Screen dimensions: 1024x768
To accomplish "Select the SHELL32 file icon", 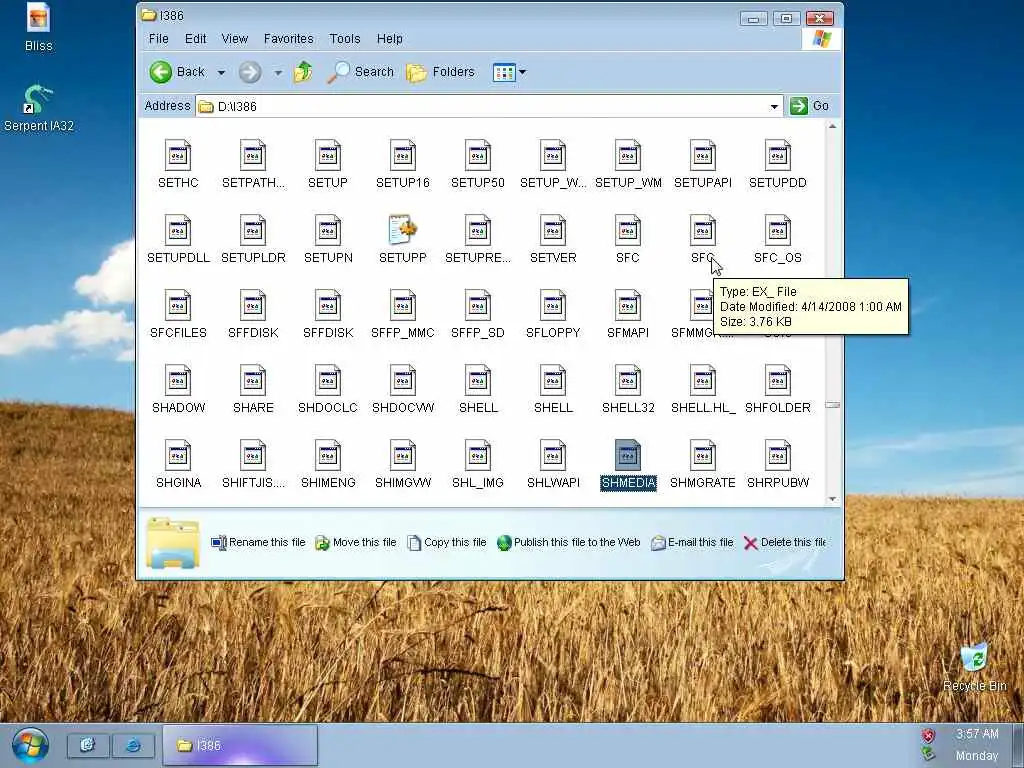I will (x=628, y=381).
